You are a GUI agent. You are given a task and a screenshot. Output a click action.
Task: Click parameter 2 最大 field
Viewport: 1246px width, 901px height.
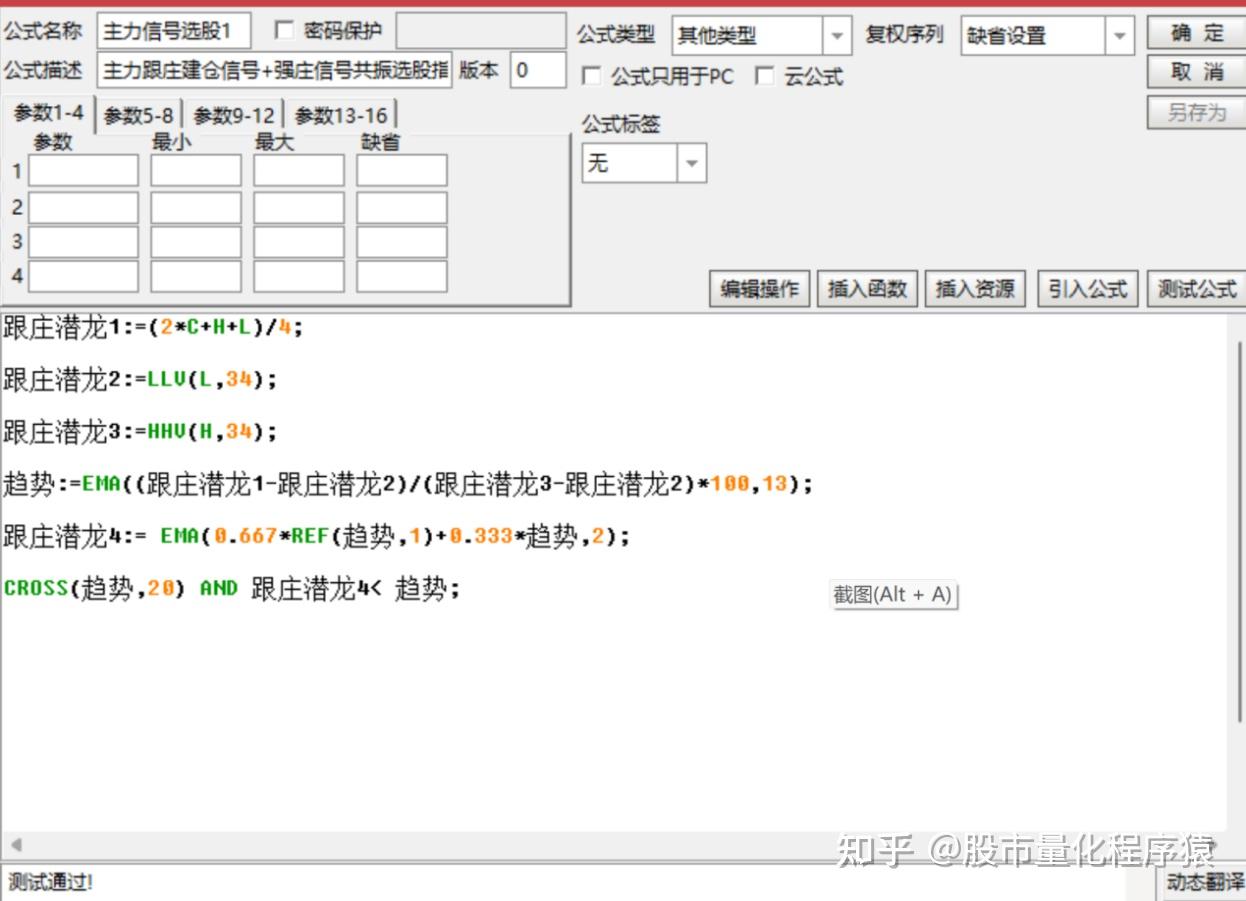[298, 207]
